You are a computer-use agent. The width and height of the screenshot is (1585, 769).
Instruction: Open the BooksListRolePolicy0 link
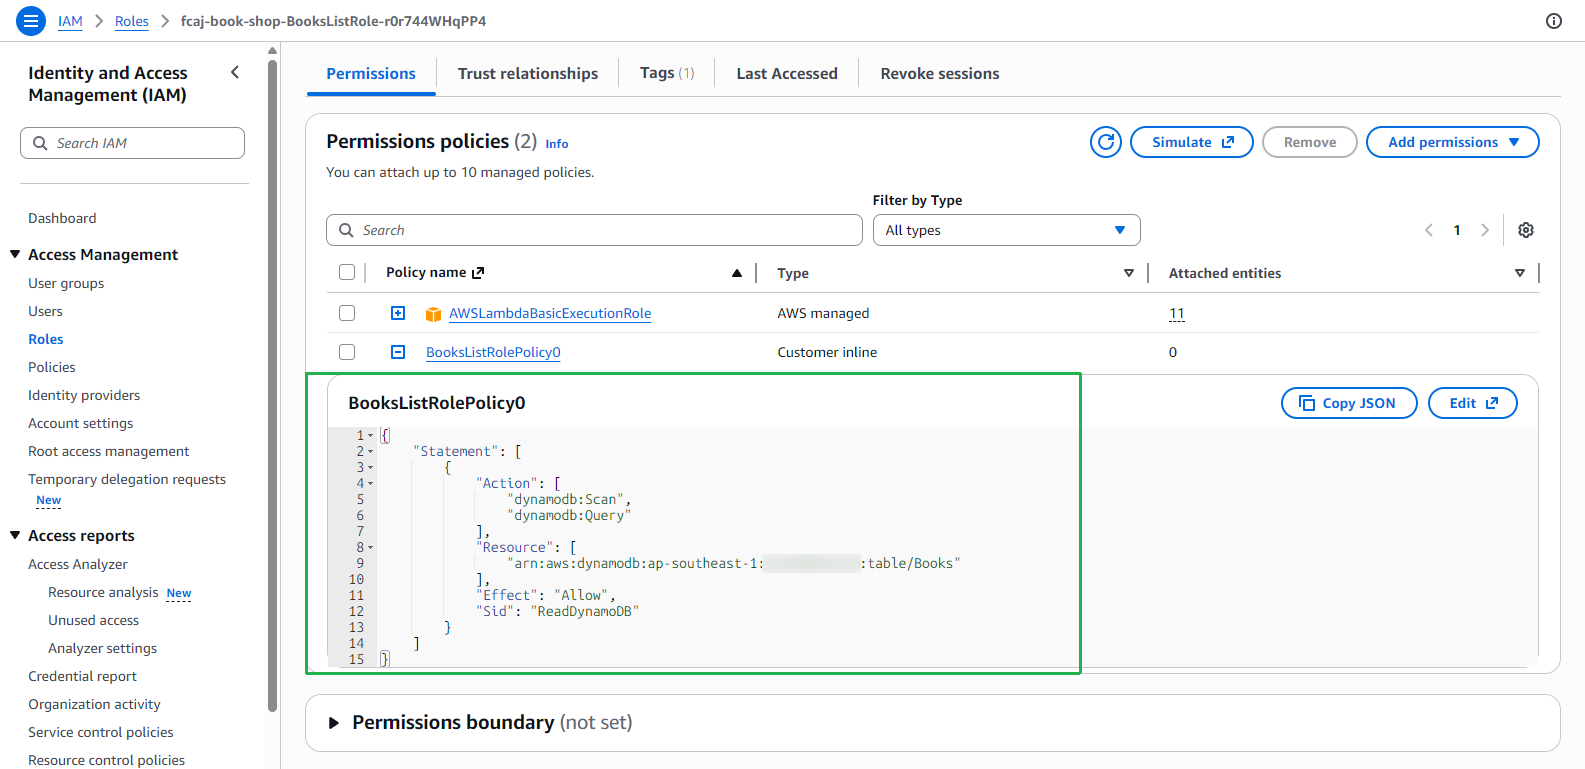(493, 352)
